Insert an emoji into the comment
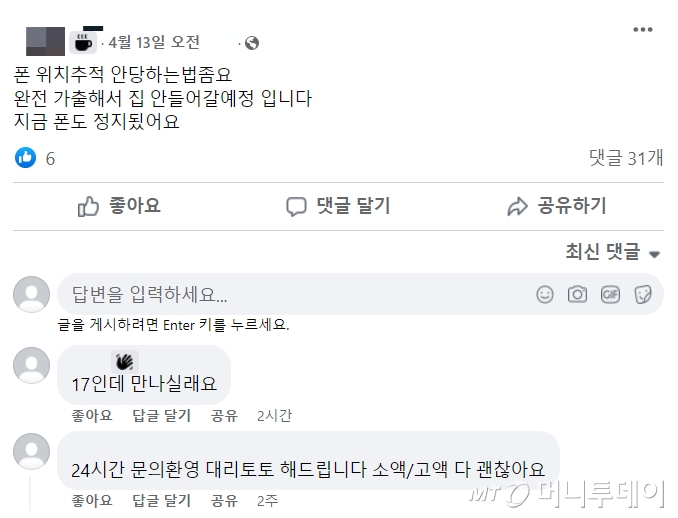This screenshot has height=518, width=678. pos(544,294)
